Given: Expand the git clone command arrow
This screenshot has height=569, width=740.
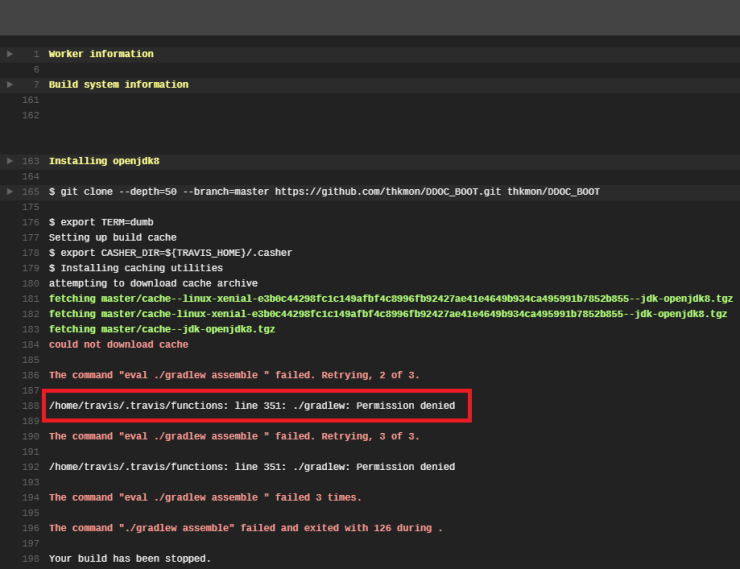Looking at the screenshot, I should pos(10,191).
